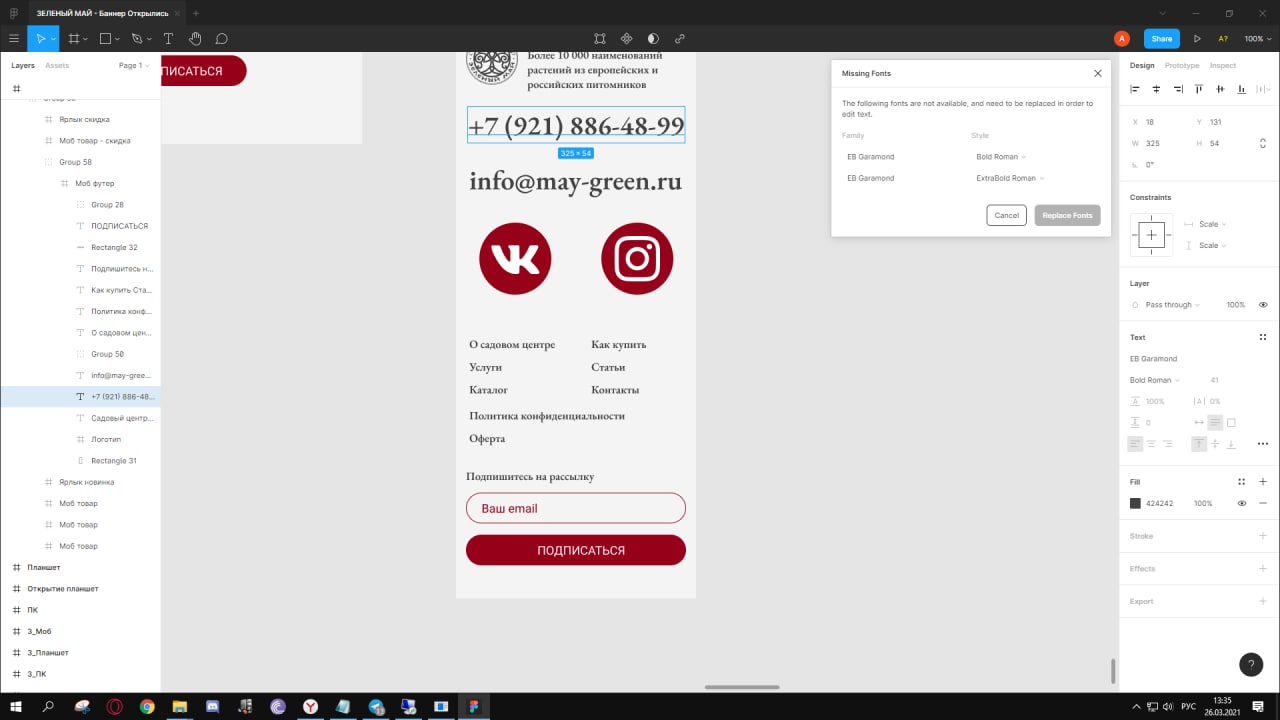Click the Present play icon
Viewport: 1280px width, 720px height.
pyautogui.click(x=1197, y=39)
